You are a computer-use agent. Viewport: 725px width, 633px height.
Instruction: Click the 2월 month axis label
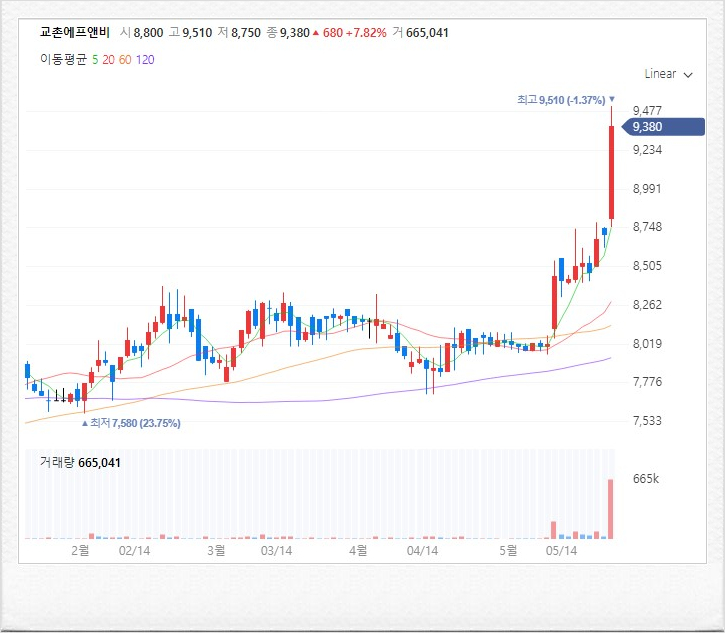tap(80, 551)
